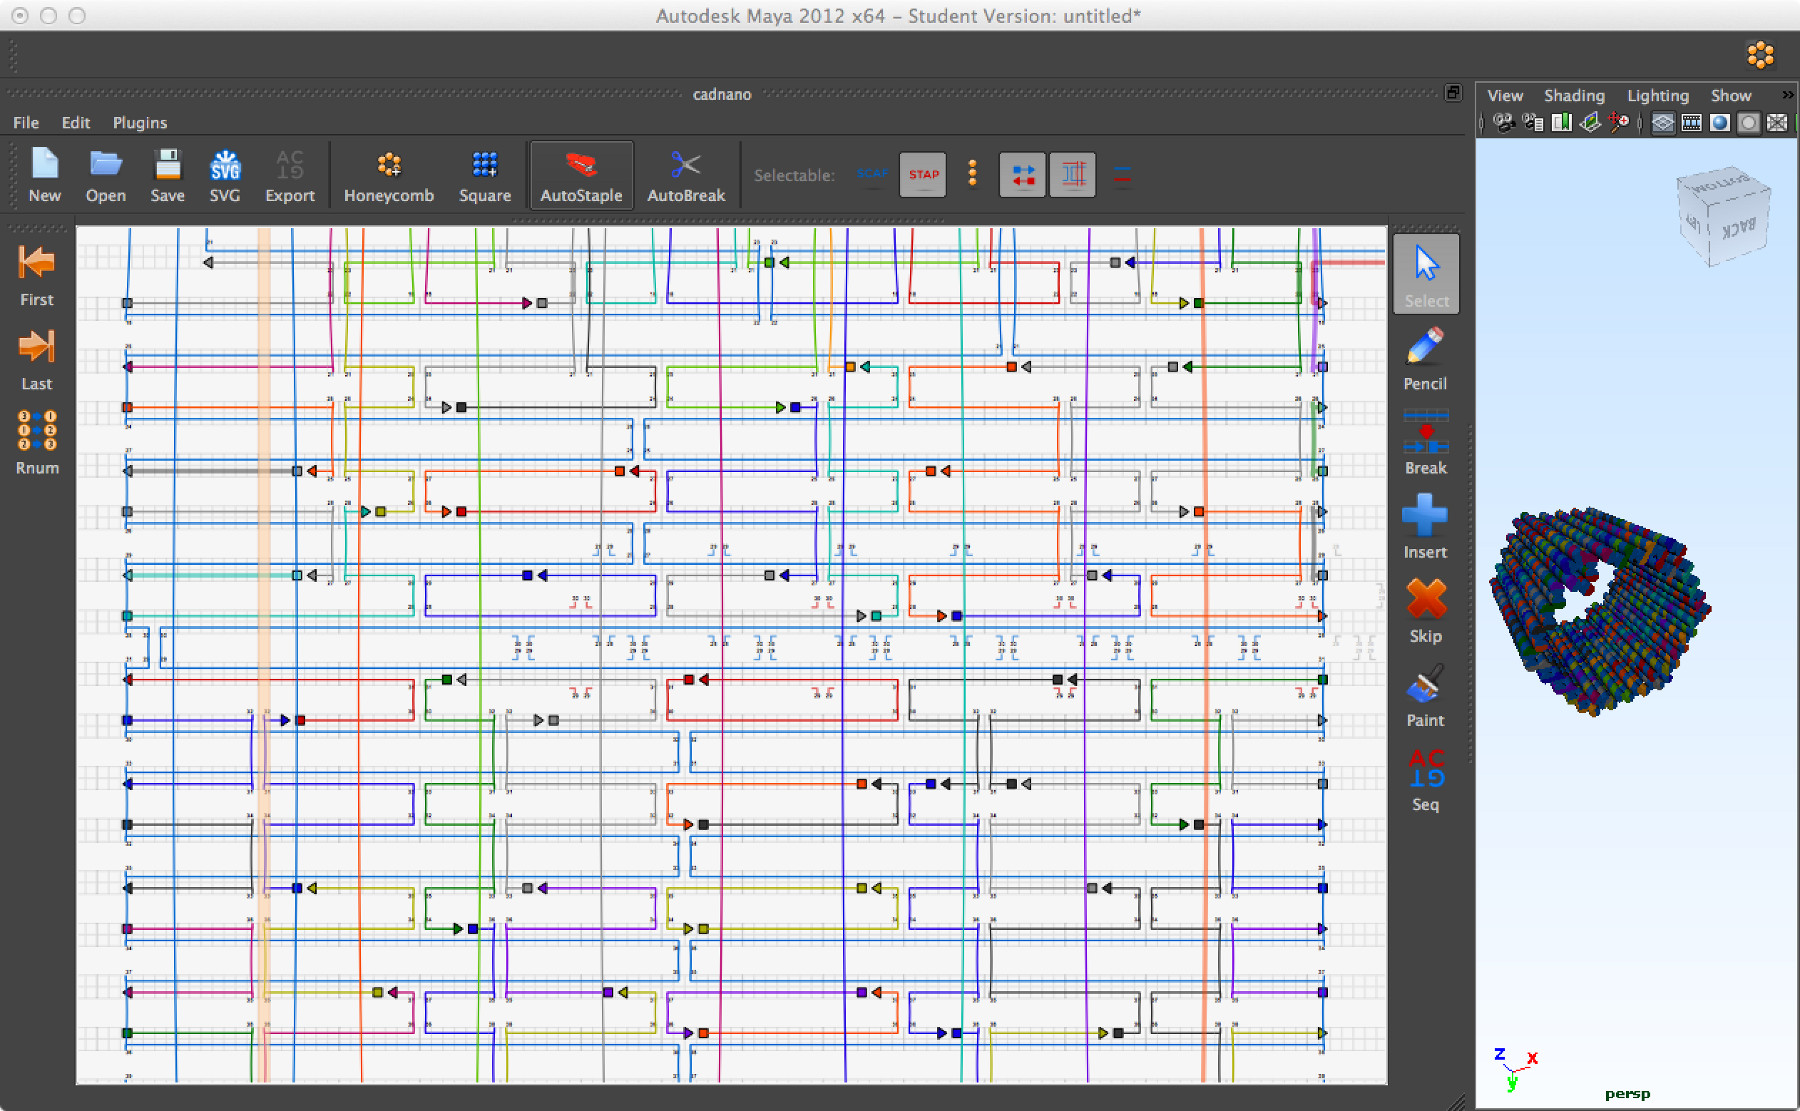1800x1111 pixels.
Task: Expand viewport menu overflow chevron
Action: (1787, 95)
